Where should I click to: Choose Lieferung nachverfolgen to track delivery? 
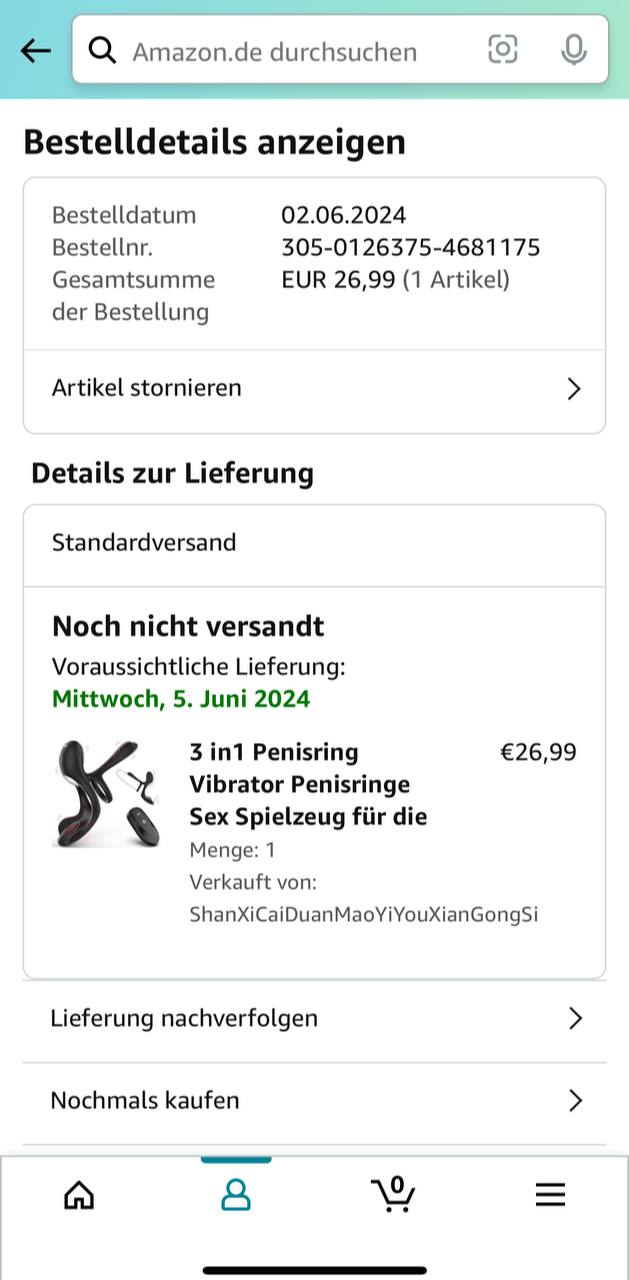pyautogui.click(x=184, y=1018)
